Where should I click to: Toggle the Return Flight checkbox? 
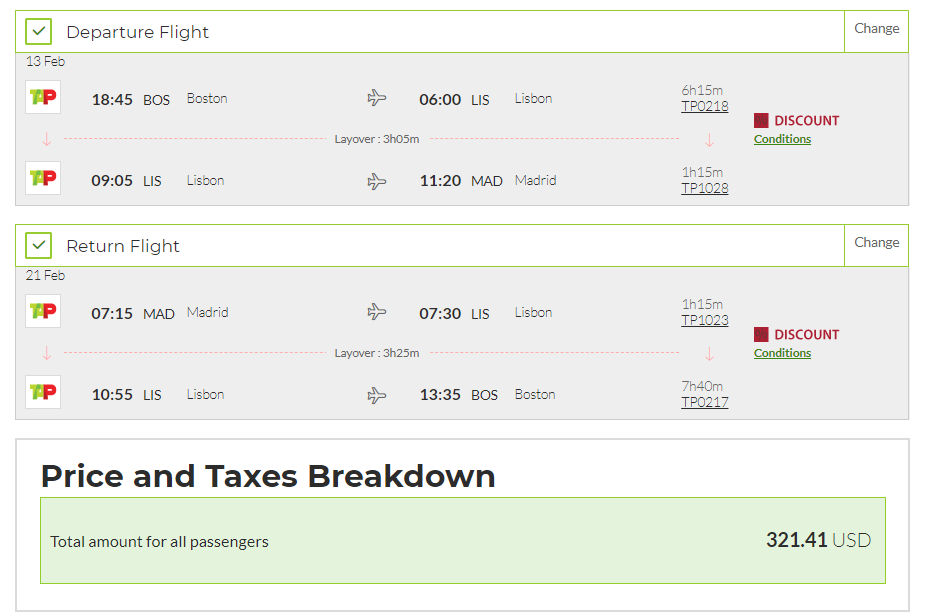pyautogui.click(x=39, y=246)
